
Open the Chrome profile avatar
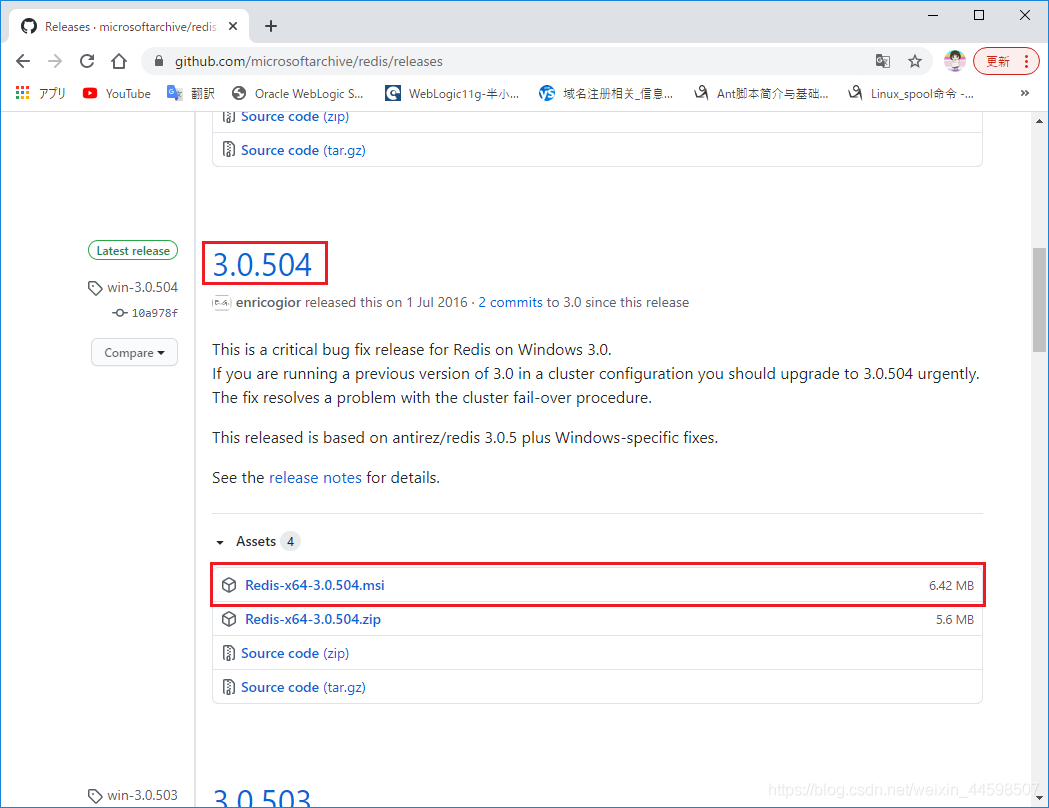coord(955,61)
